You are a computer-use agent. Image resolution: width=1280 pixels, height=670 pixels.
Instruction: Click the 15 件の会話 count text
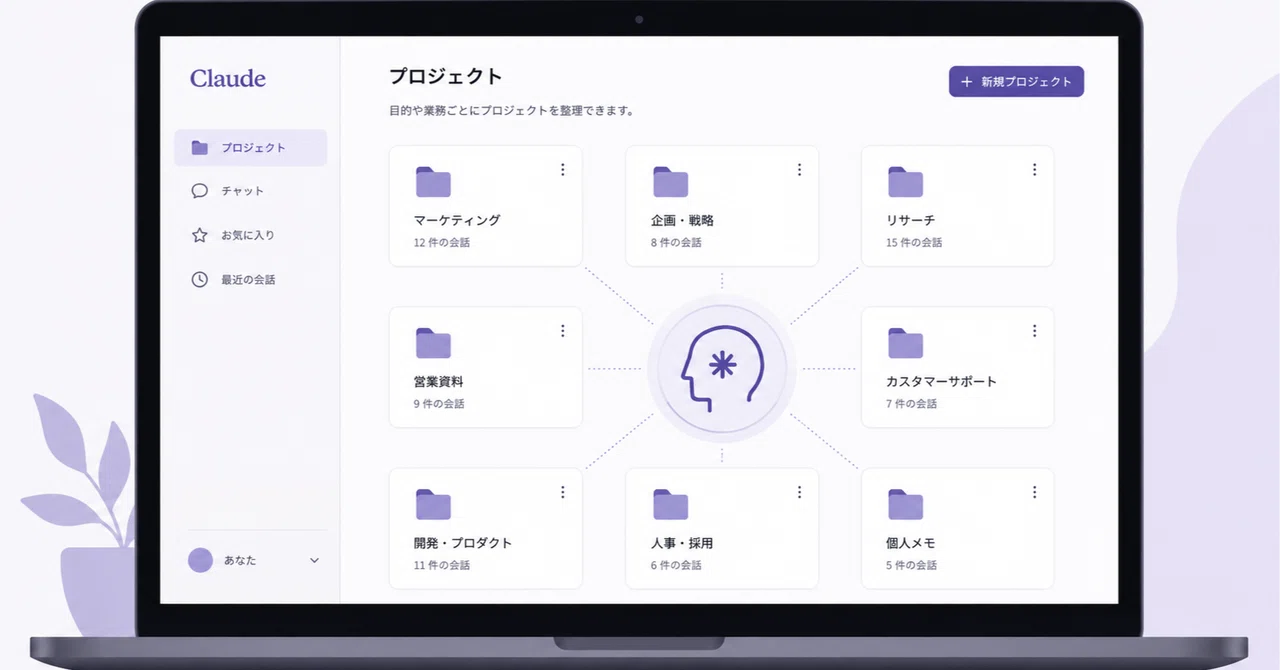click(x=913, y=243)
